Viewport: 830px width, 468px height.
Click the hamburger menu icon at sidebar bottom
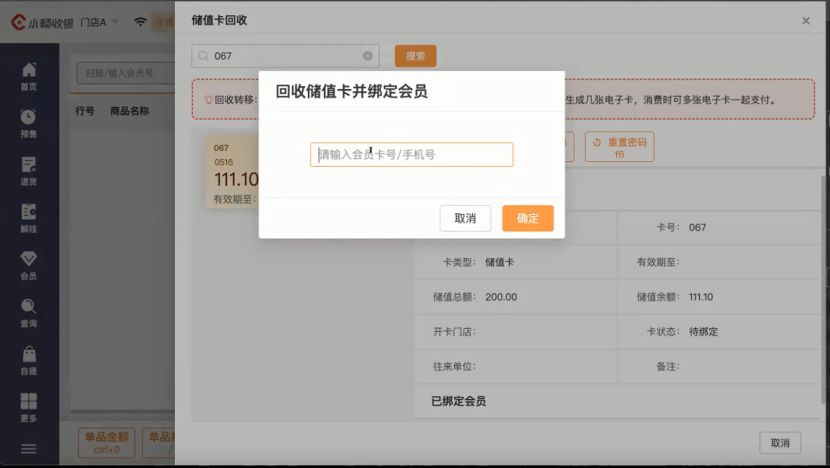click(x=29, y=449)
